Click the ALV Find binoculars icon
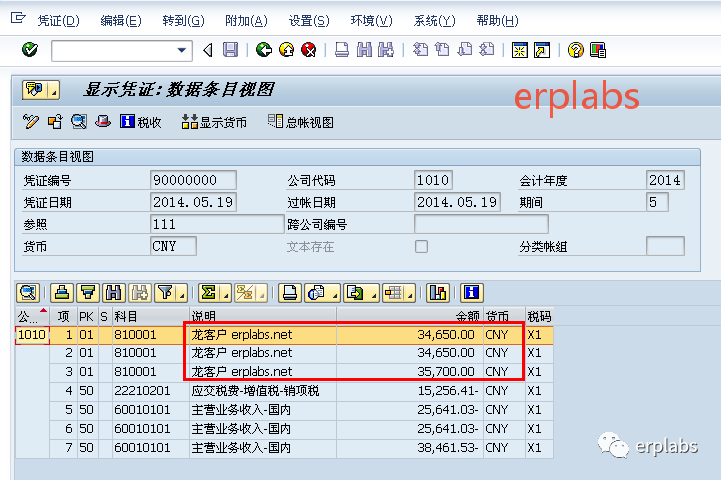This screenshot has width=721, height=480. (114, 292)
